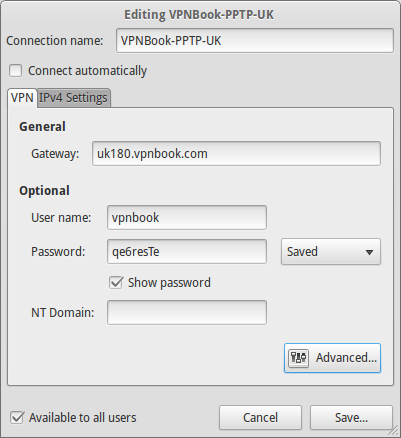Select the VPN tab
Image resolution: width=401 pixels, height=438 pixels.
click(22, 98)
